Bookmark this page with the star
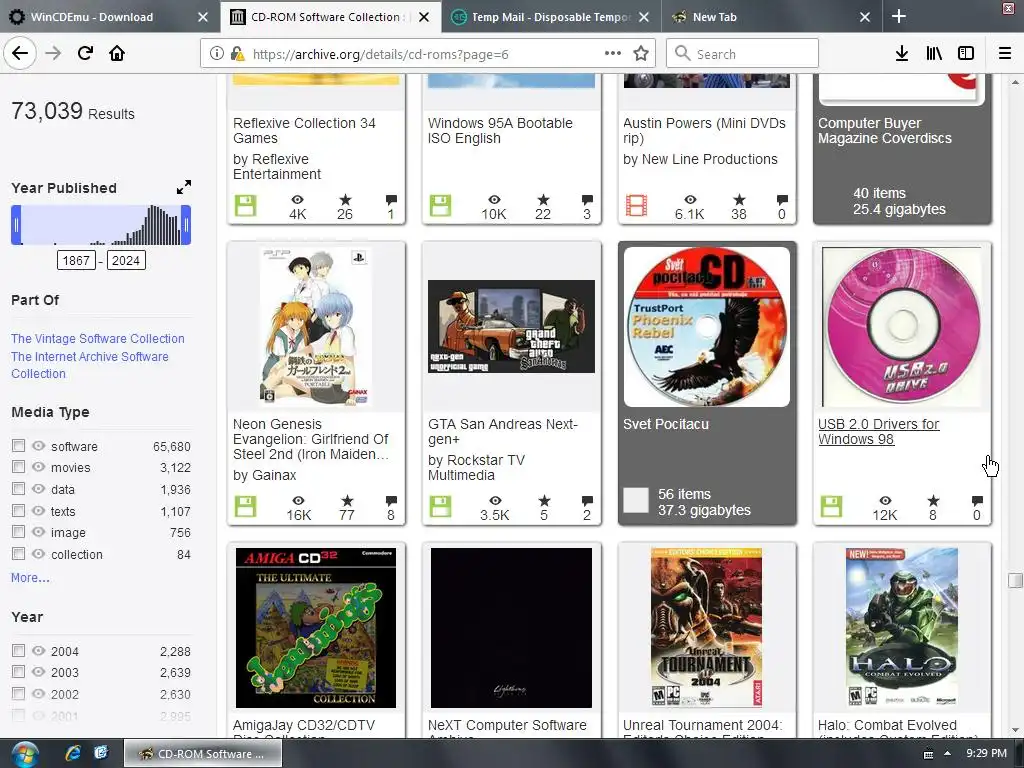The image size is (1024, 768). click(641, 53)
